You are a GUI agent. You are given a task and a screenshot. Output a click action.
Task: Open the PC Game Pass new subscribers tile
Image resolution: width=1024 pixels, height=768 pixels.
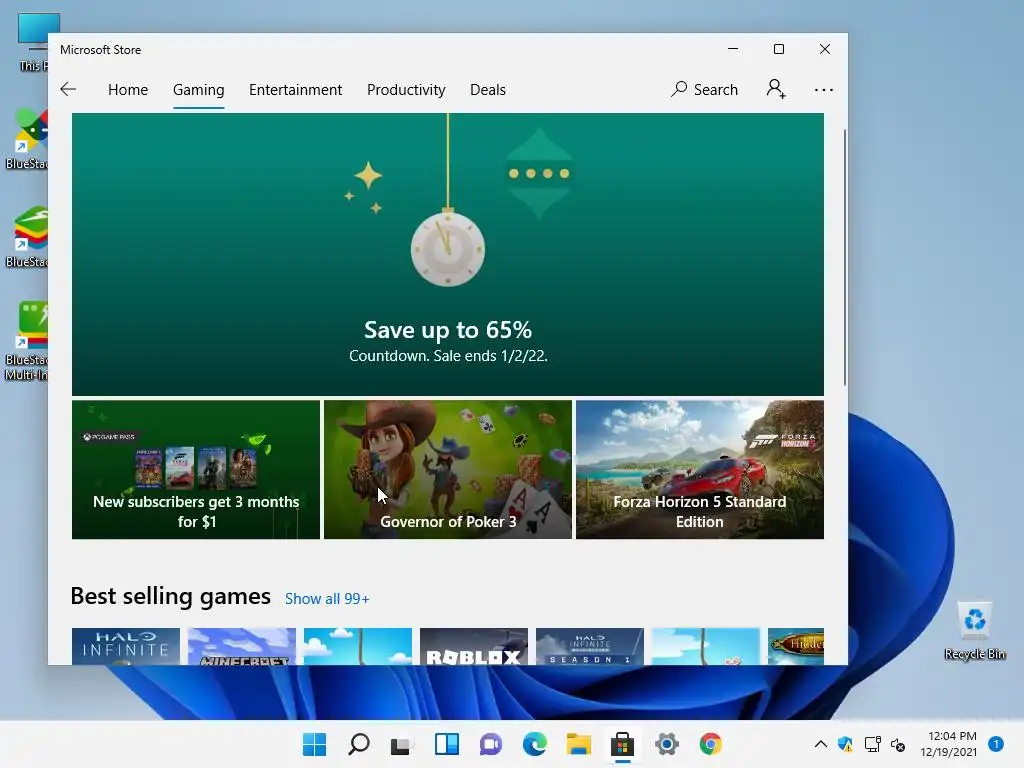pos(196,470)
